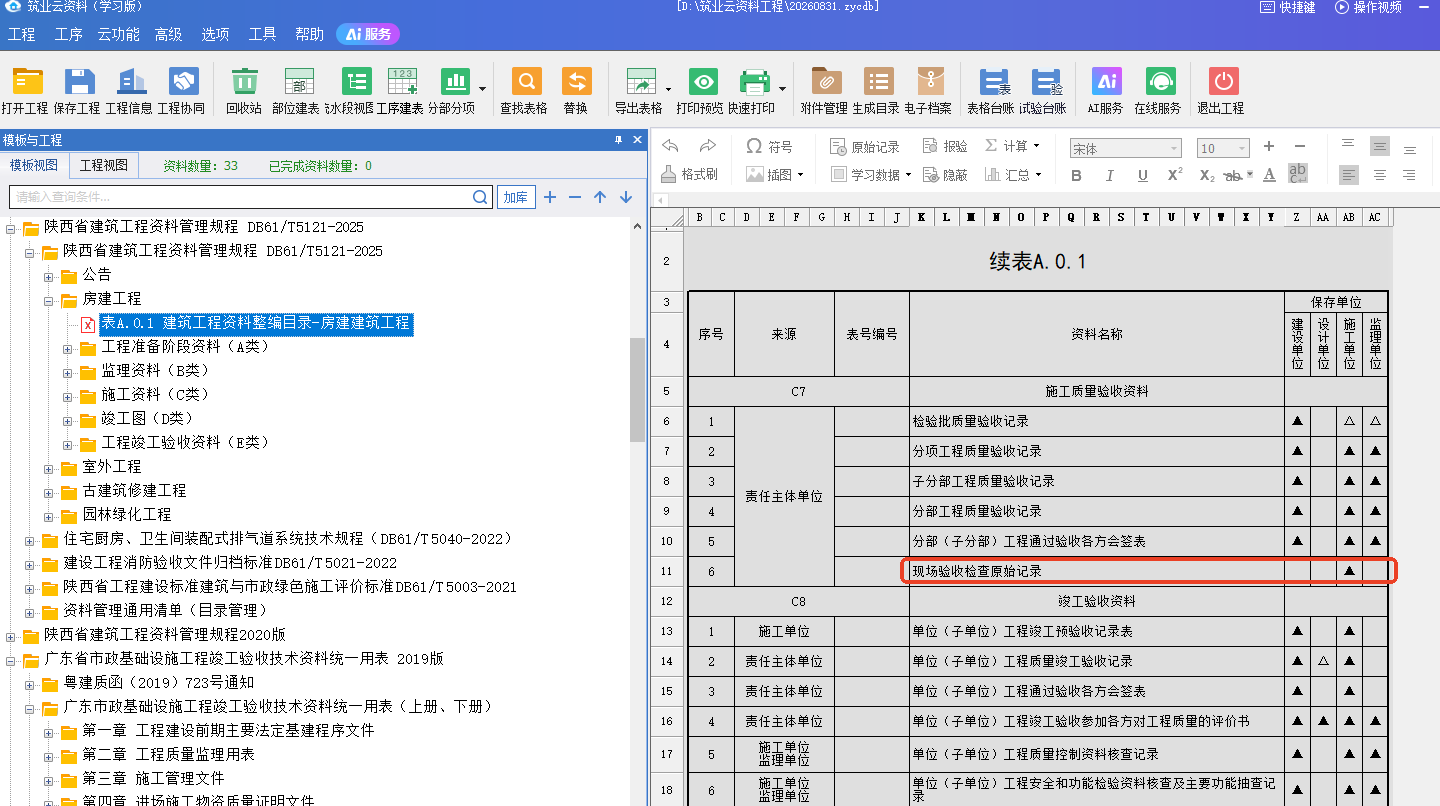Open the 计算 dropdown arrow

(1036, 146)
